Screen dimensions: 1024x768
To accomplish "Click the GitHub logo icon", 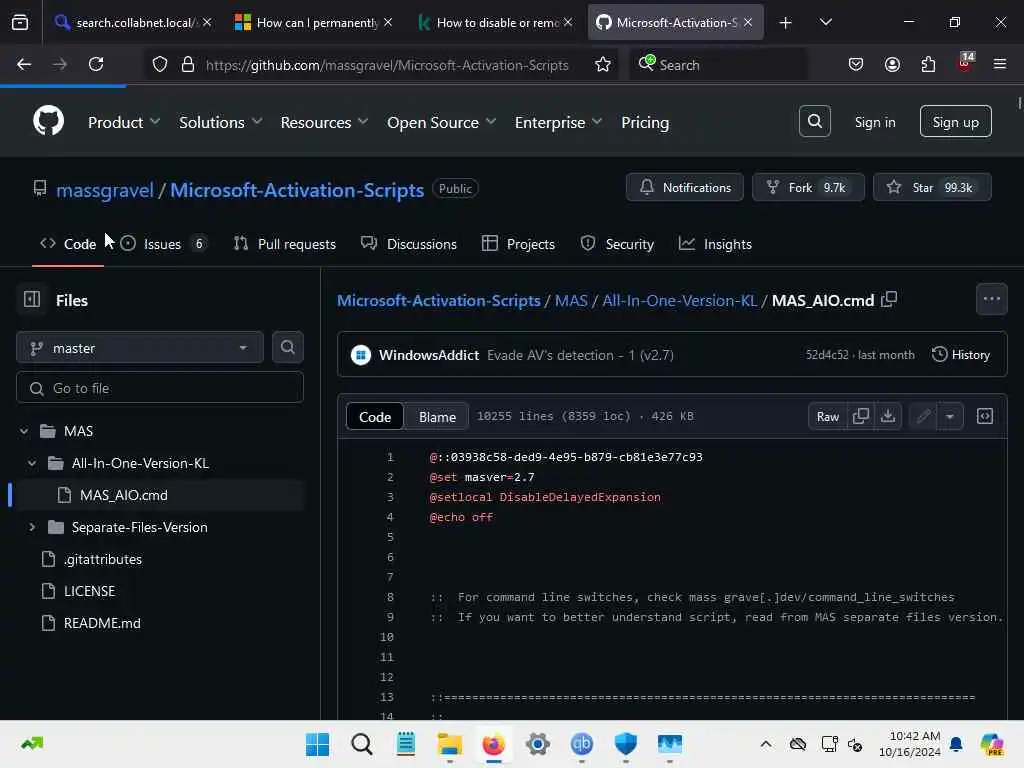I will point(48,121).
